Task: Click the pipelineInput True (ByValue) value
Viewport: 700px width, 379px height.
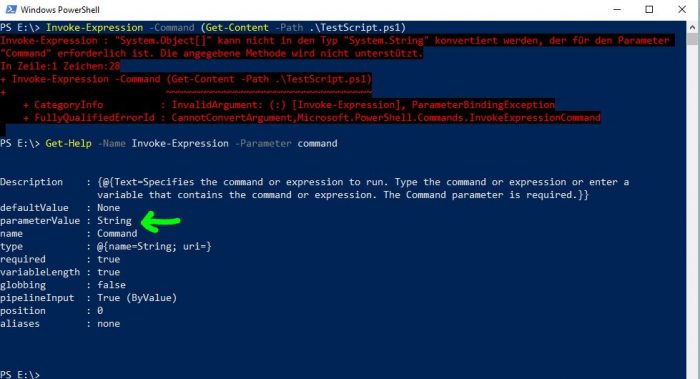Action: [x=137, y=298]
